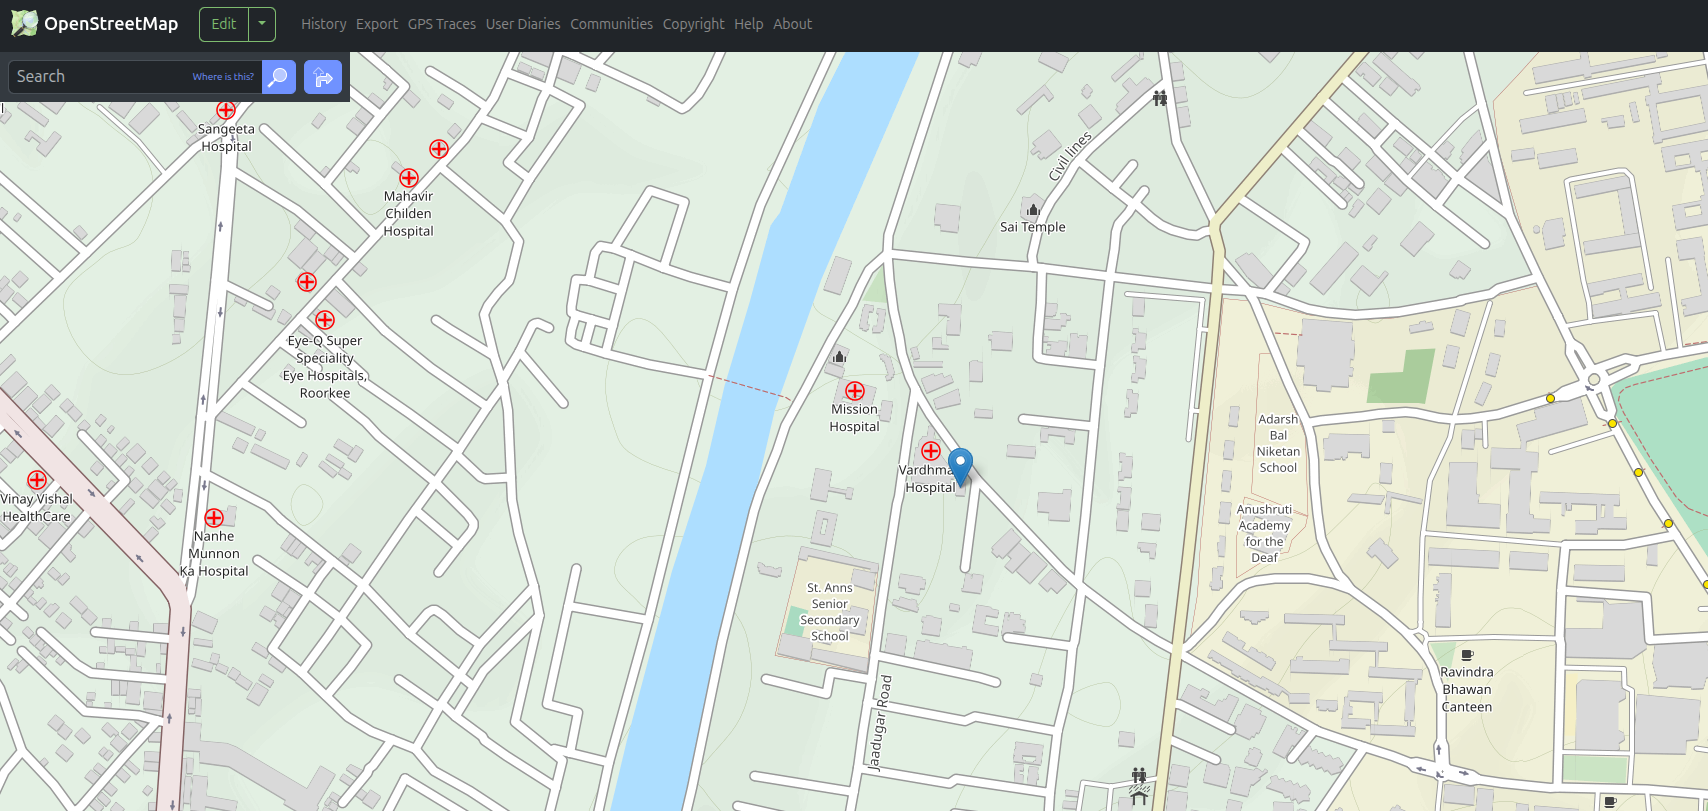Click the Vinay Vishal HealthCare label
Viewport: 1708px width, 811px height.
37,508
